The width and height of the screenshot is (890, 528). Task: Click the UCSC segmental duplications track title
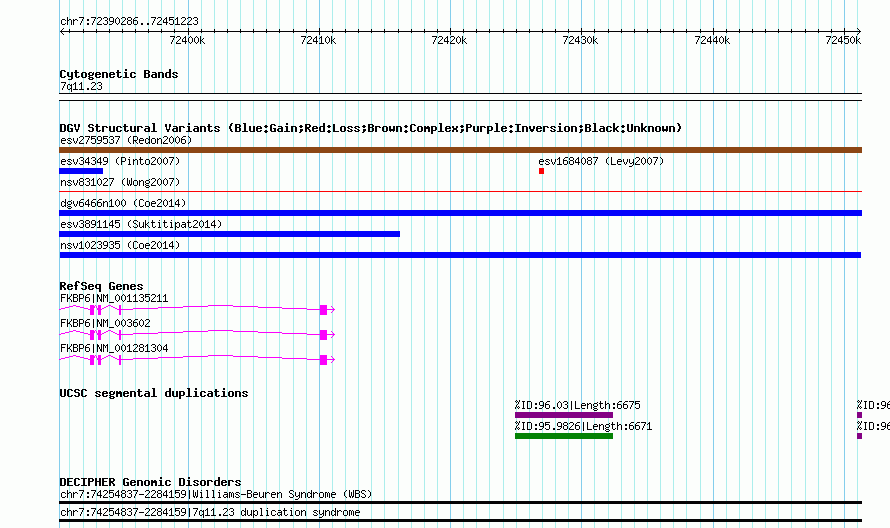pyautogui.click(x=154, y=393)
